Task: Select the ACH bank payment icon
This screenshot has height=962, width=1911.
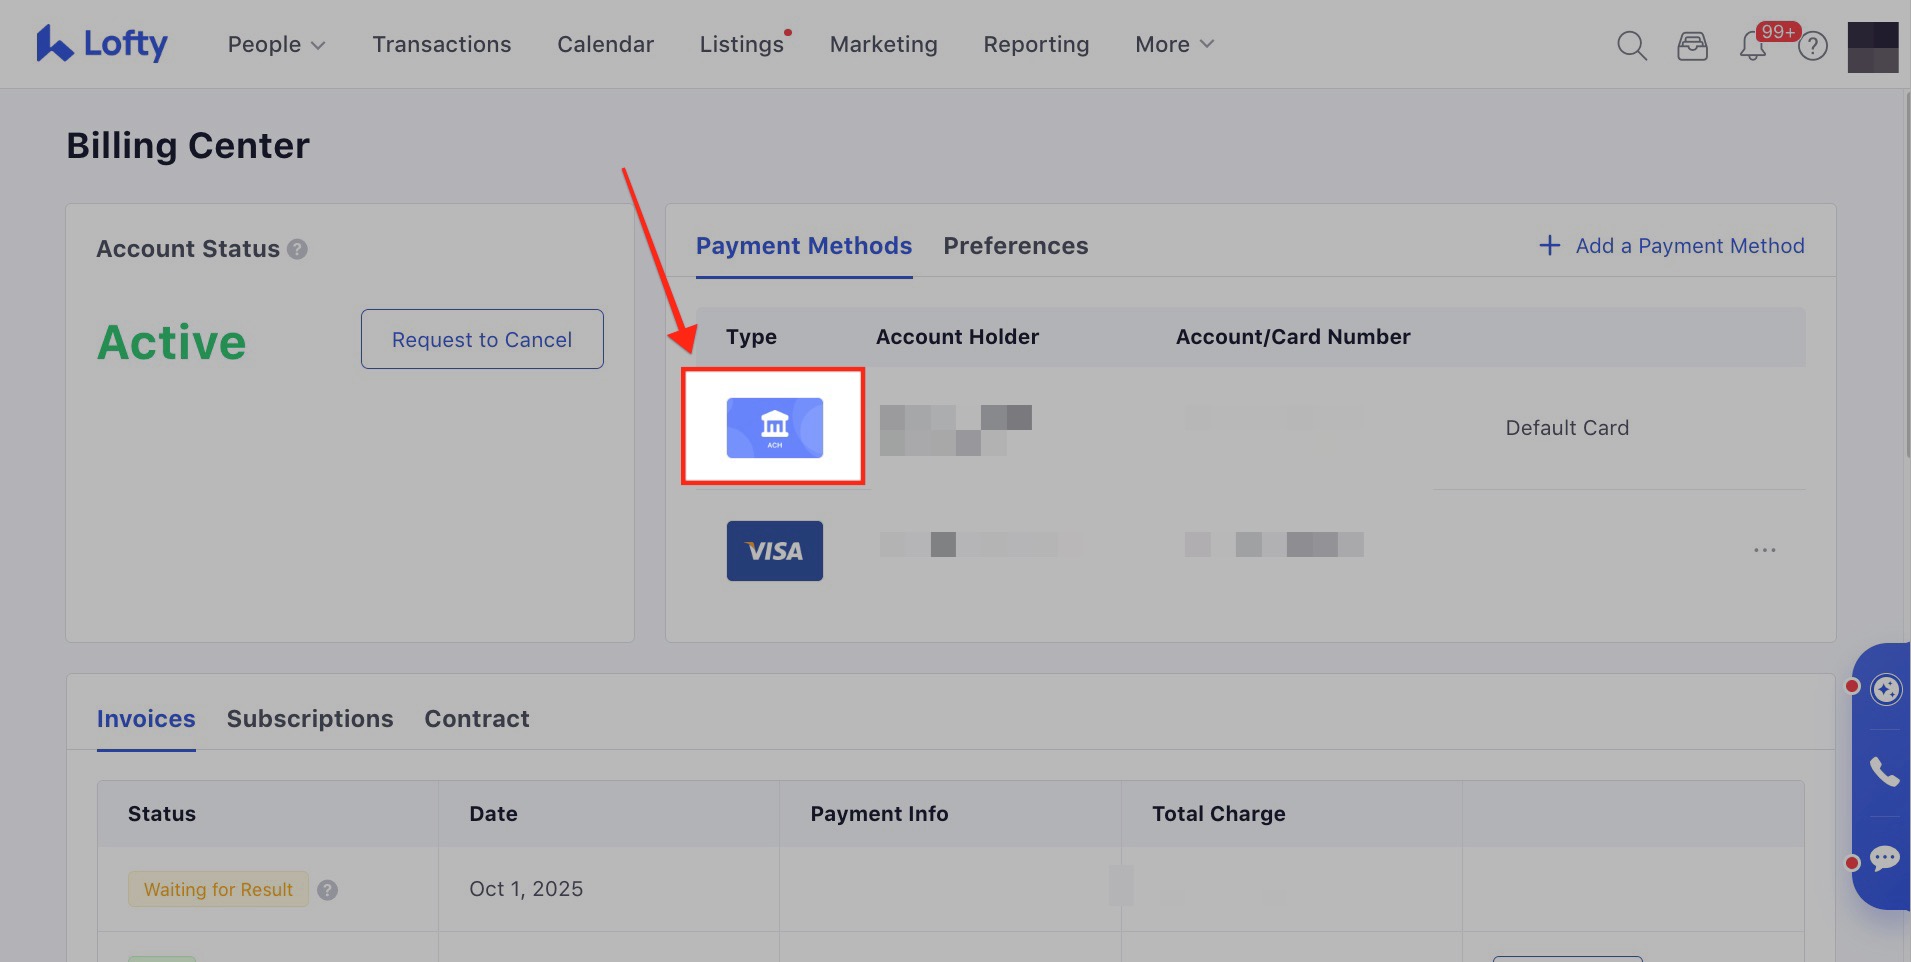Action: (774, 428)
